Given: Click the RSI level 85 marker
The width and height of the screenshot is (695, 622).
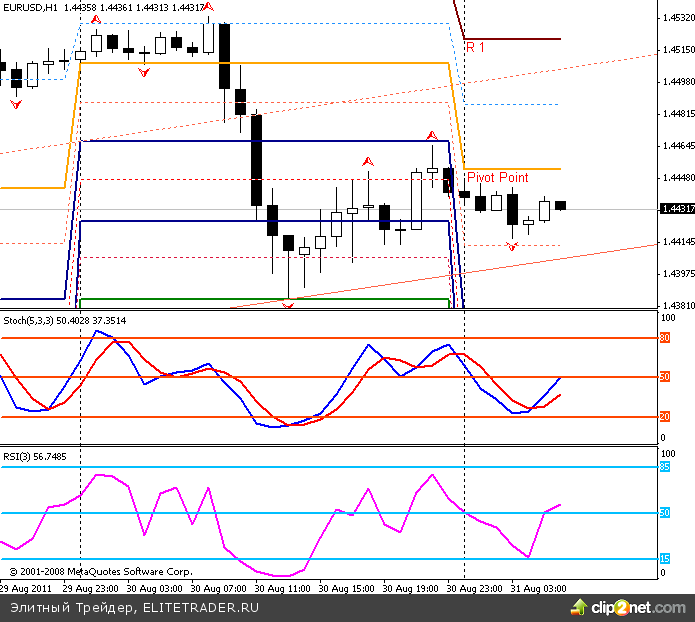Looking at the screenshot, I should click(x=664, y=466).
